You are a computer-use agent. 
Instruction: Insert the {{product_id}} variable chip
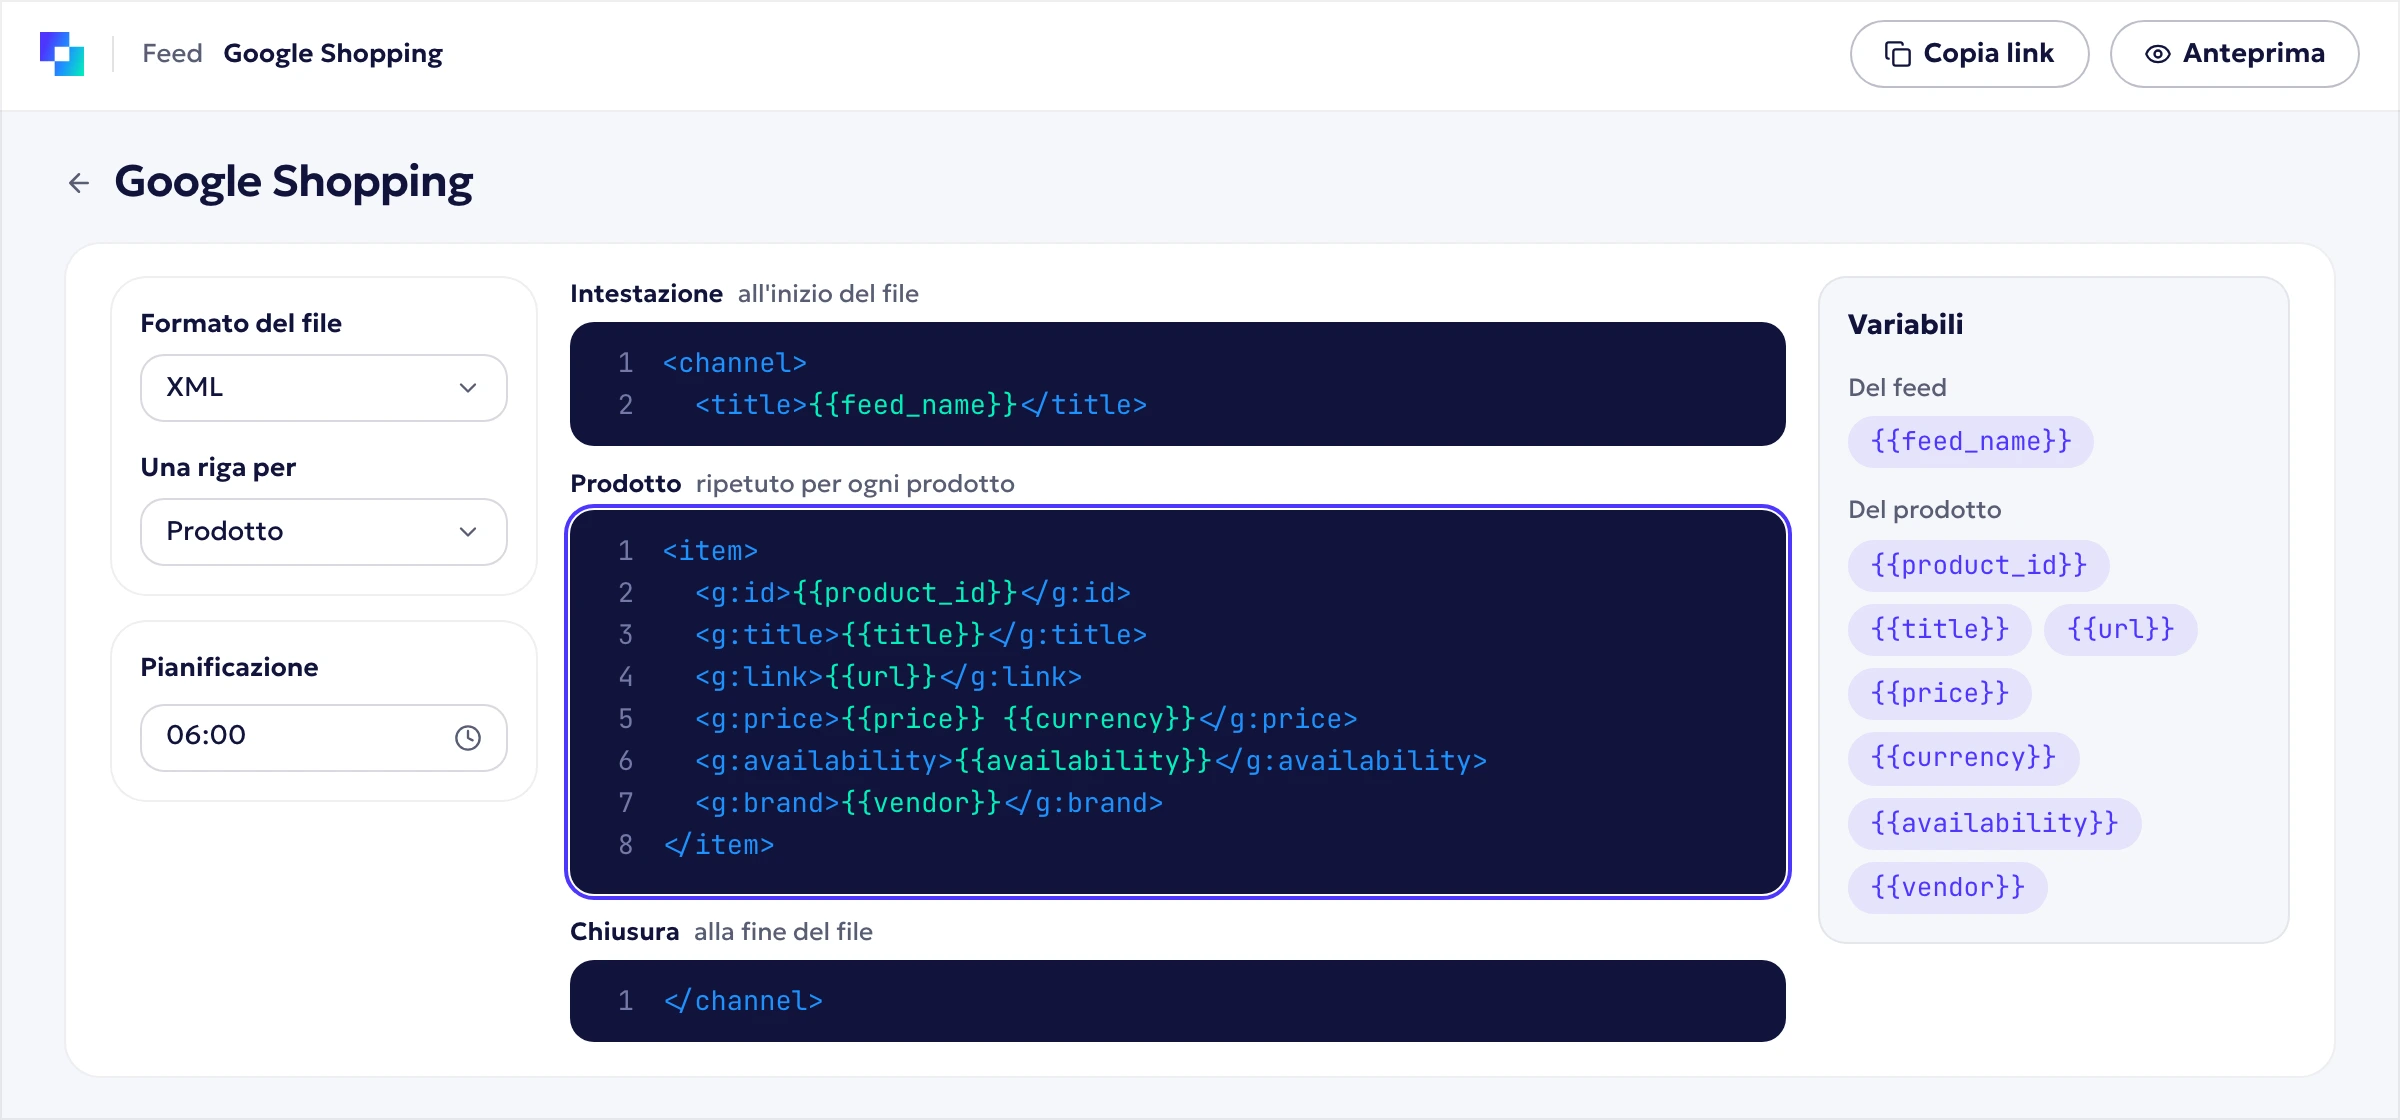(x=1978, y=566)
